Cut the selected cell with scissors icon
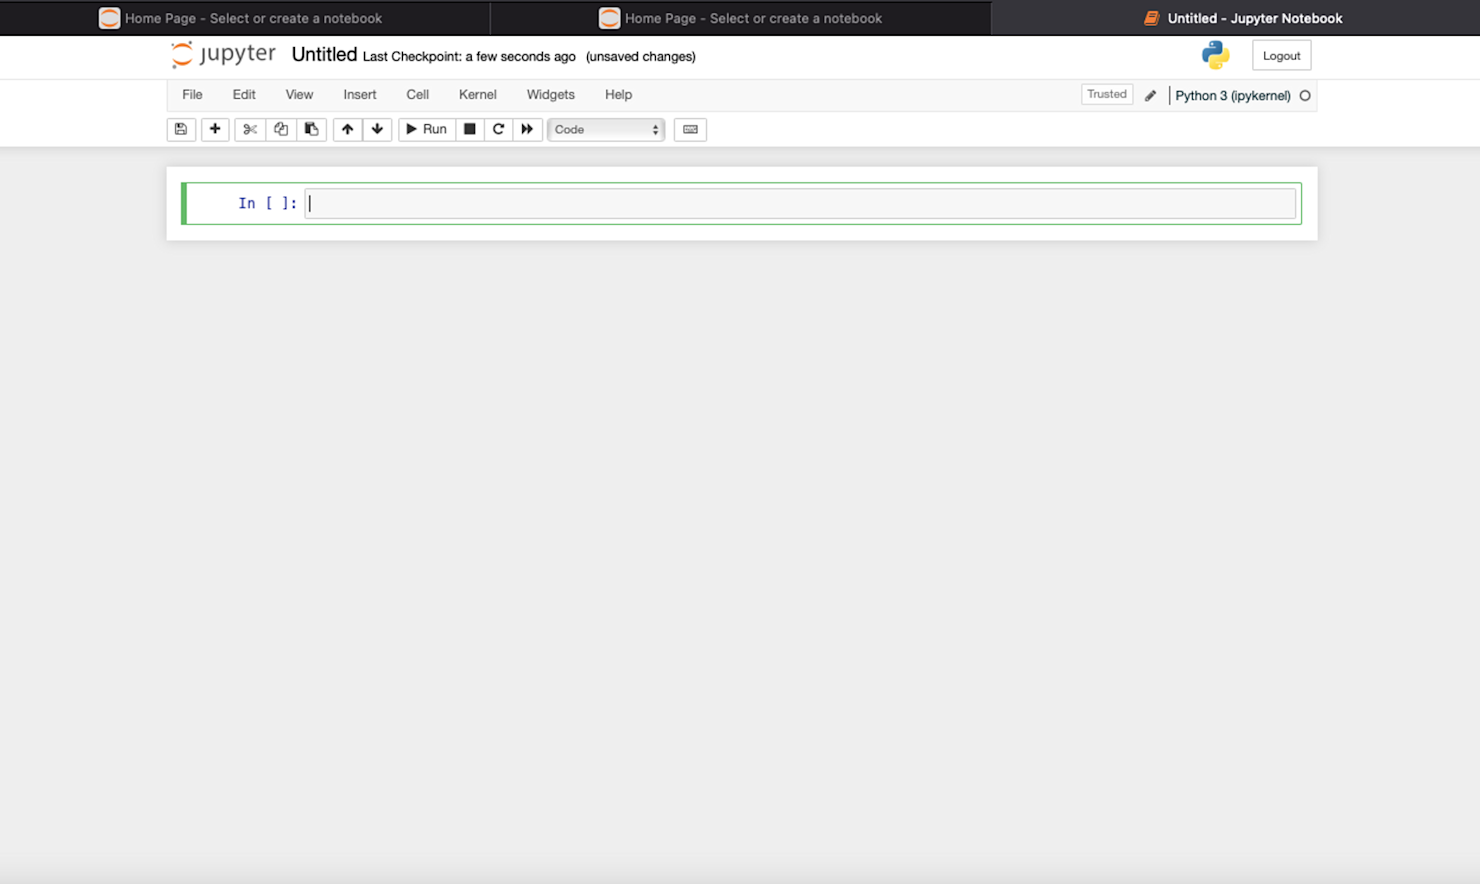The image size is (1480, 884). point(249,129)
